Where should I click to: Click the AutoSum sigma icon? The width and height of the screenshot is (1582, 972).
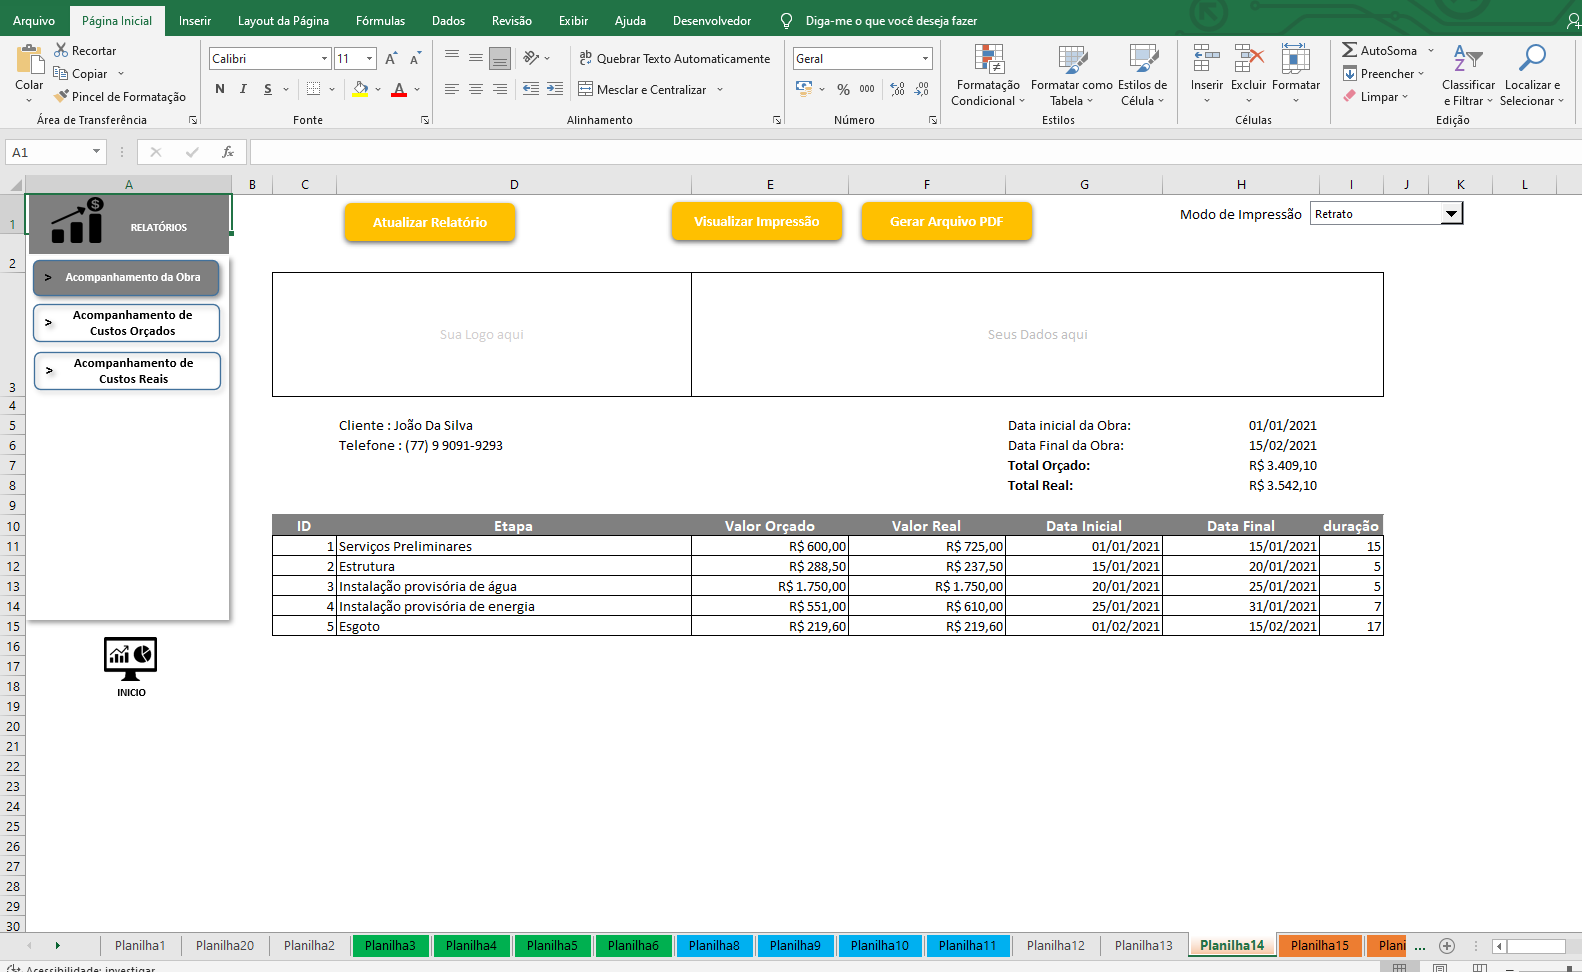(x=1350, y=50)
